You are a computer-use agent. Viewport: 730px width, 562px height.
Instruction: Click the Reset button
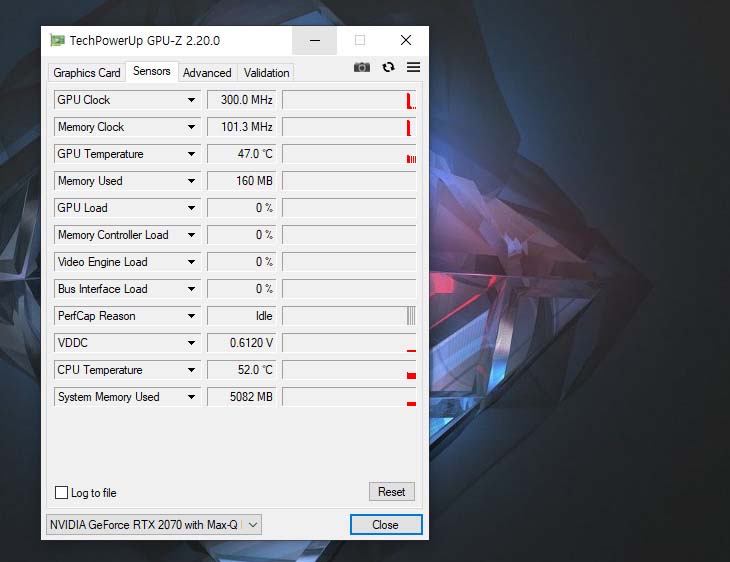pos(392,492)
